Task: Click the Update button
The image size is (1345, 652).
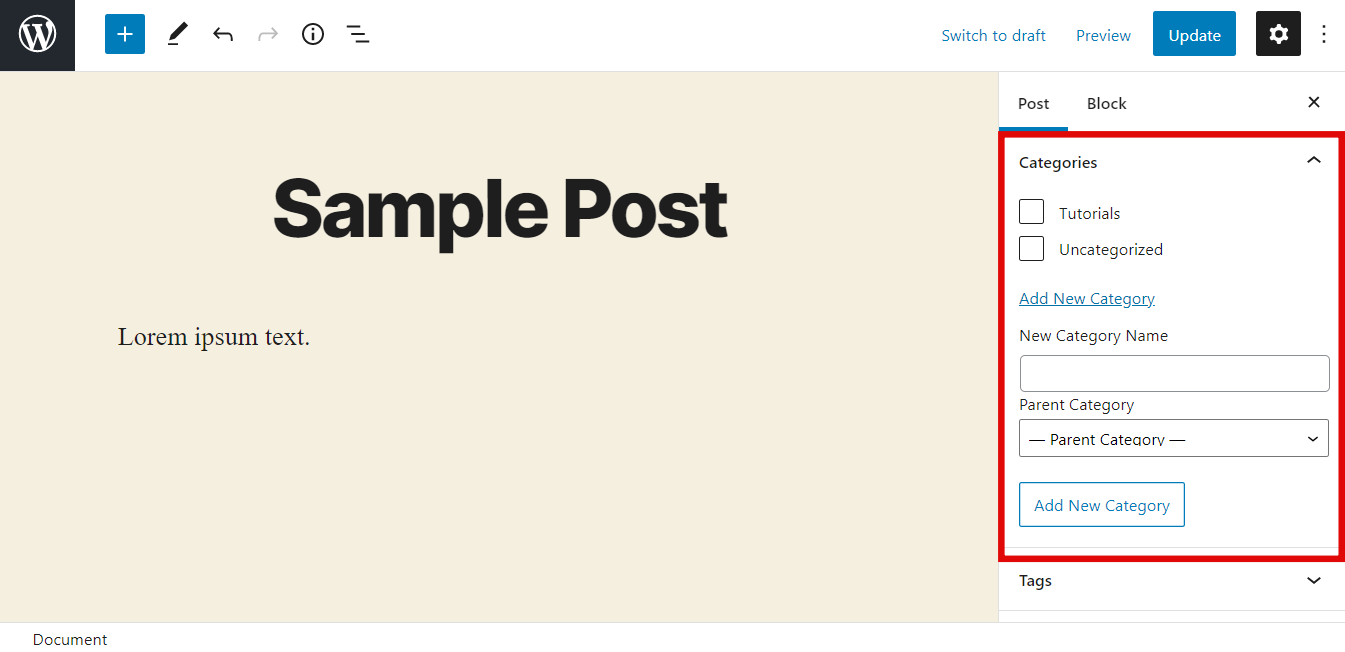Action: [1194, 33]
